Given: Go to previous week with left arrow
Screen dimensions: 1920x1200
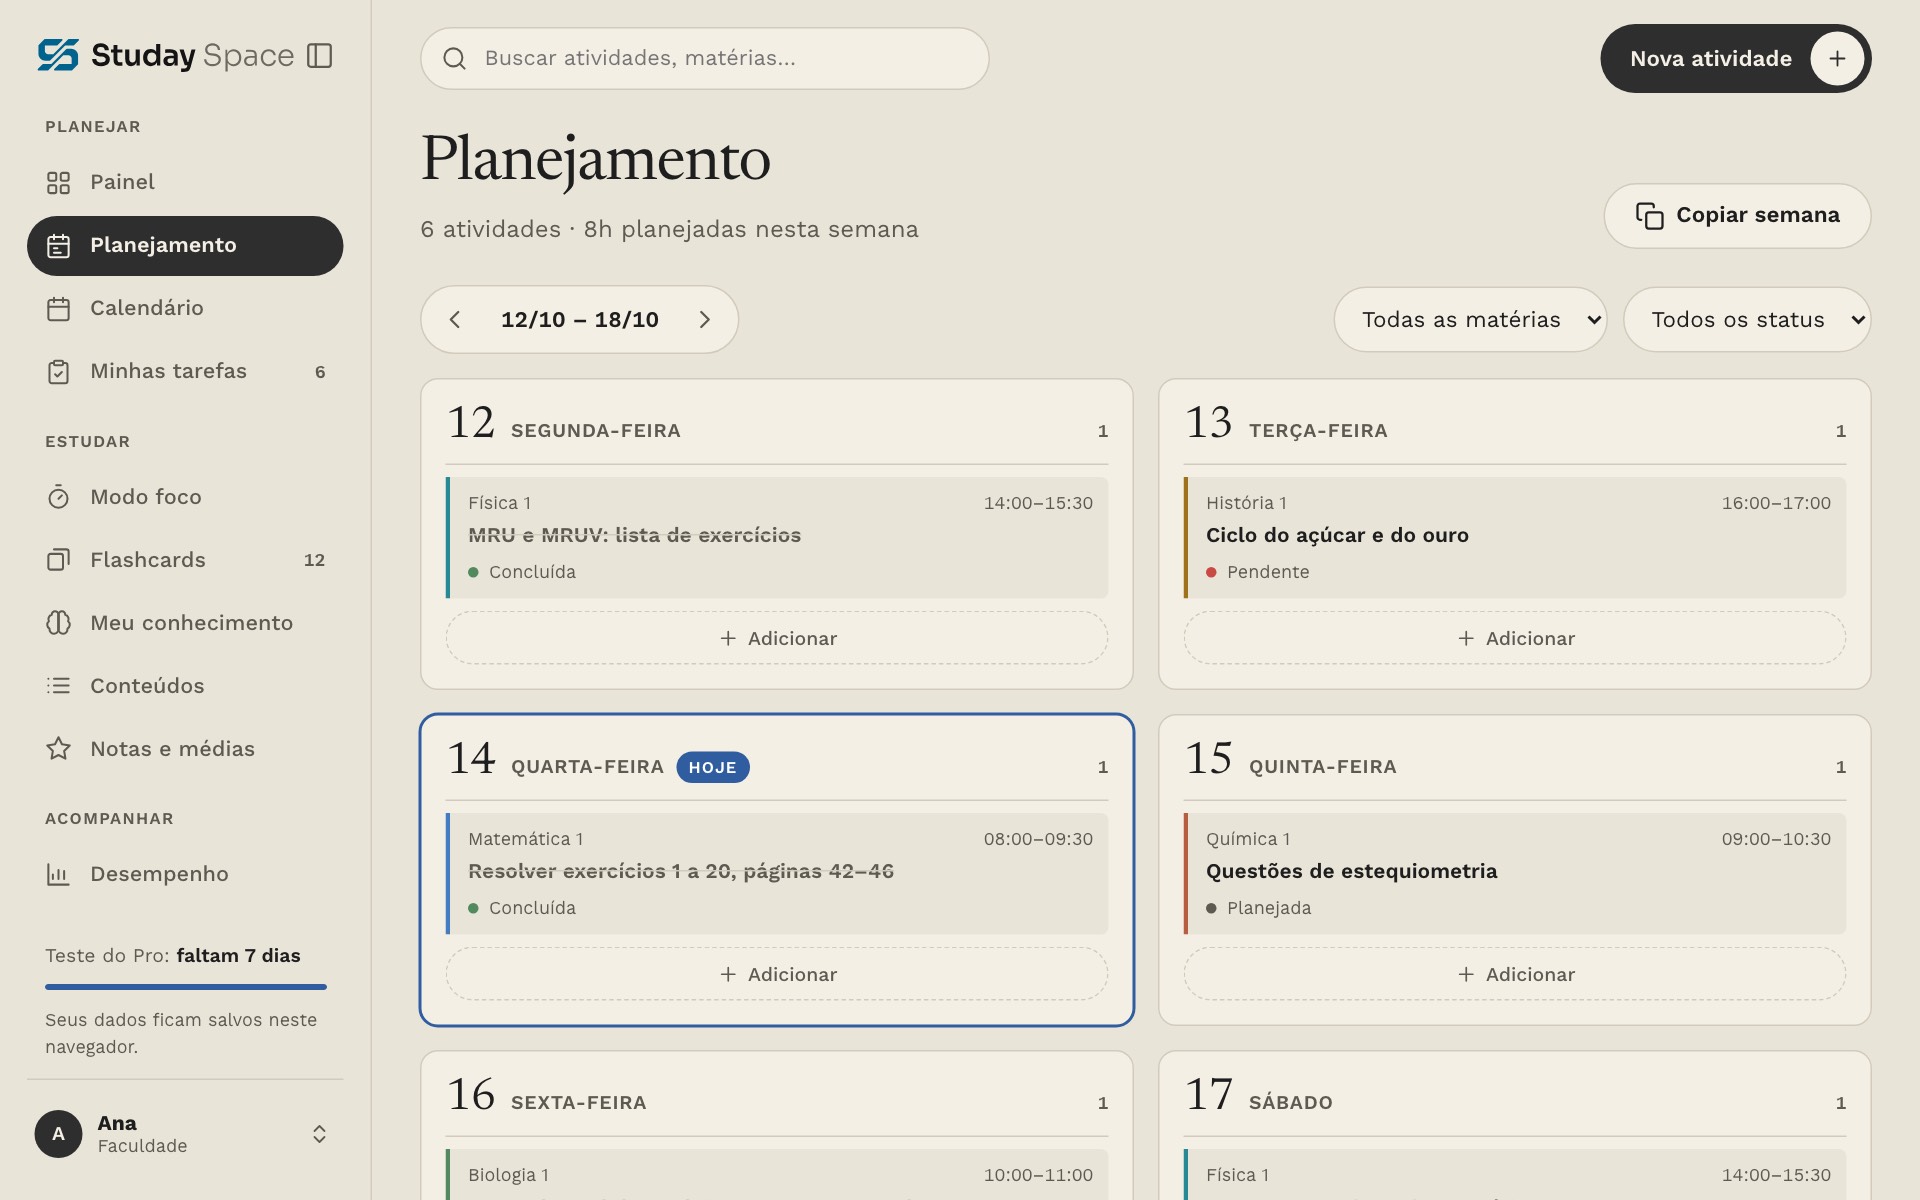Looking at the screenshot, I should tap(455, 320).
